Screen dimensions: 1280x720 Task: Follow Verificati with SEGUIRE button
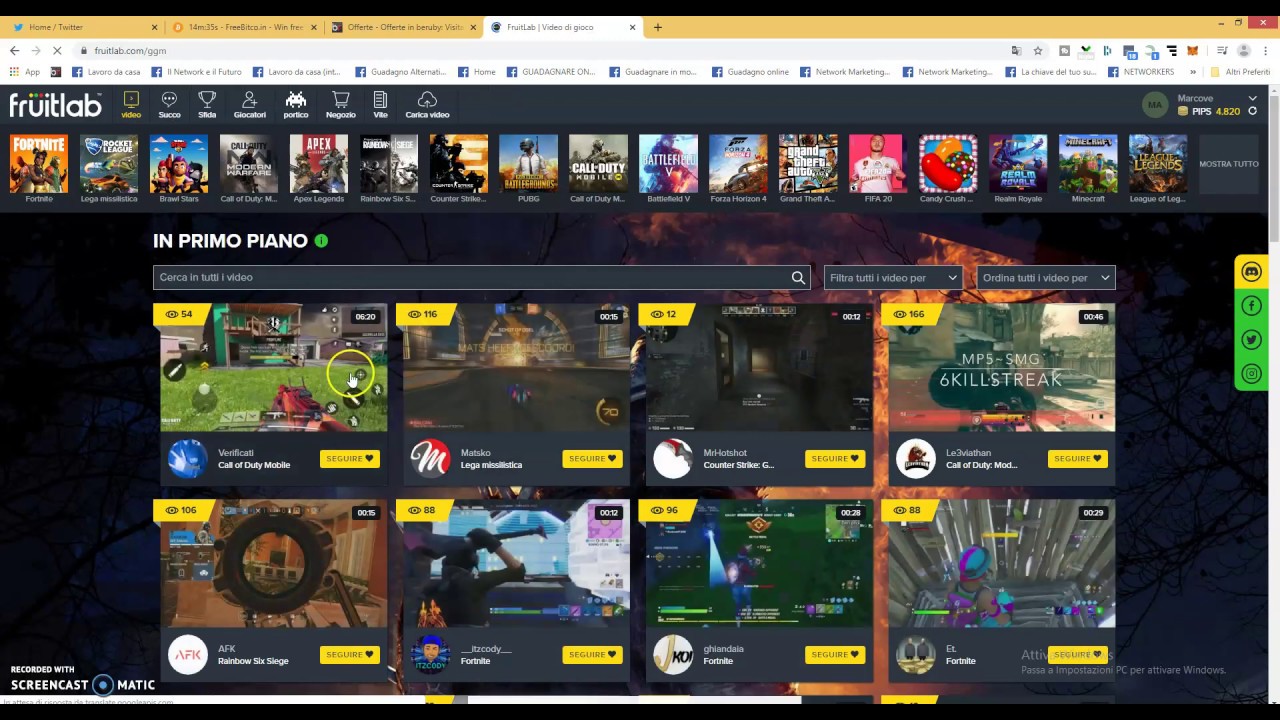click(x=349, y=459)
